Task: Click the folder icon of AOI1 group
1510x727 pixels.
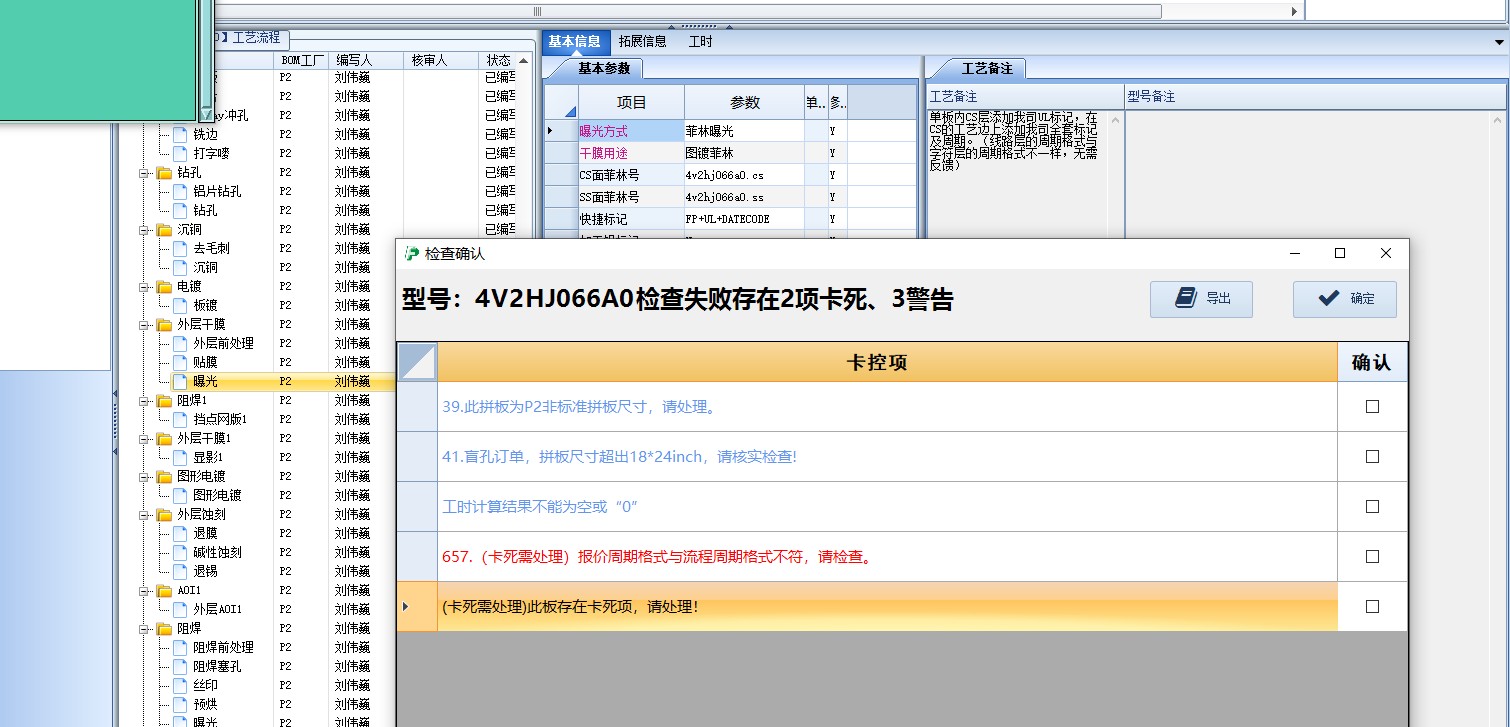Action: tap(164, 590)
